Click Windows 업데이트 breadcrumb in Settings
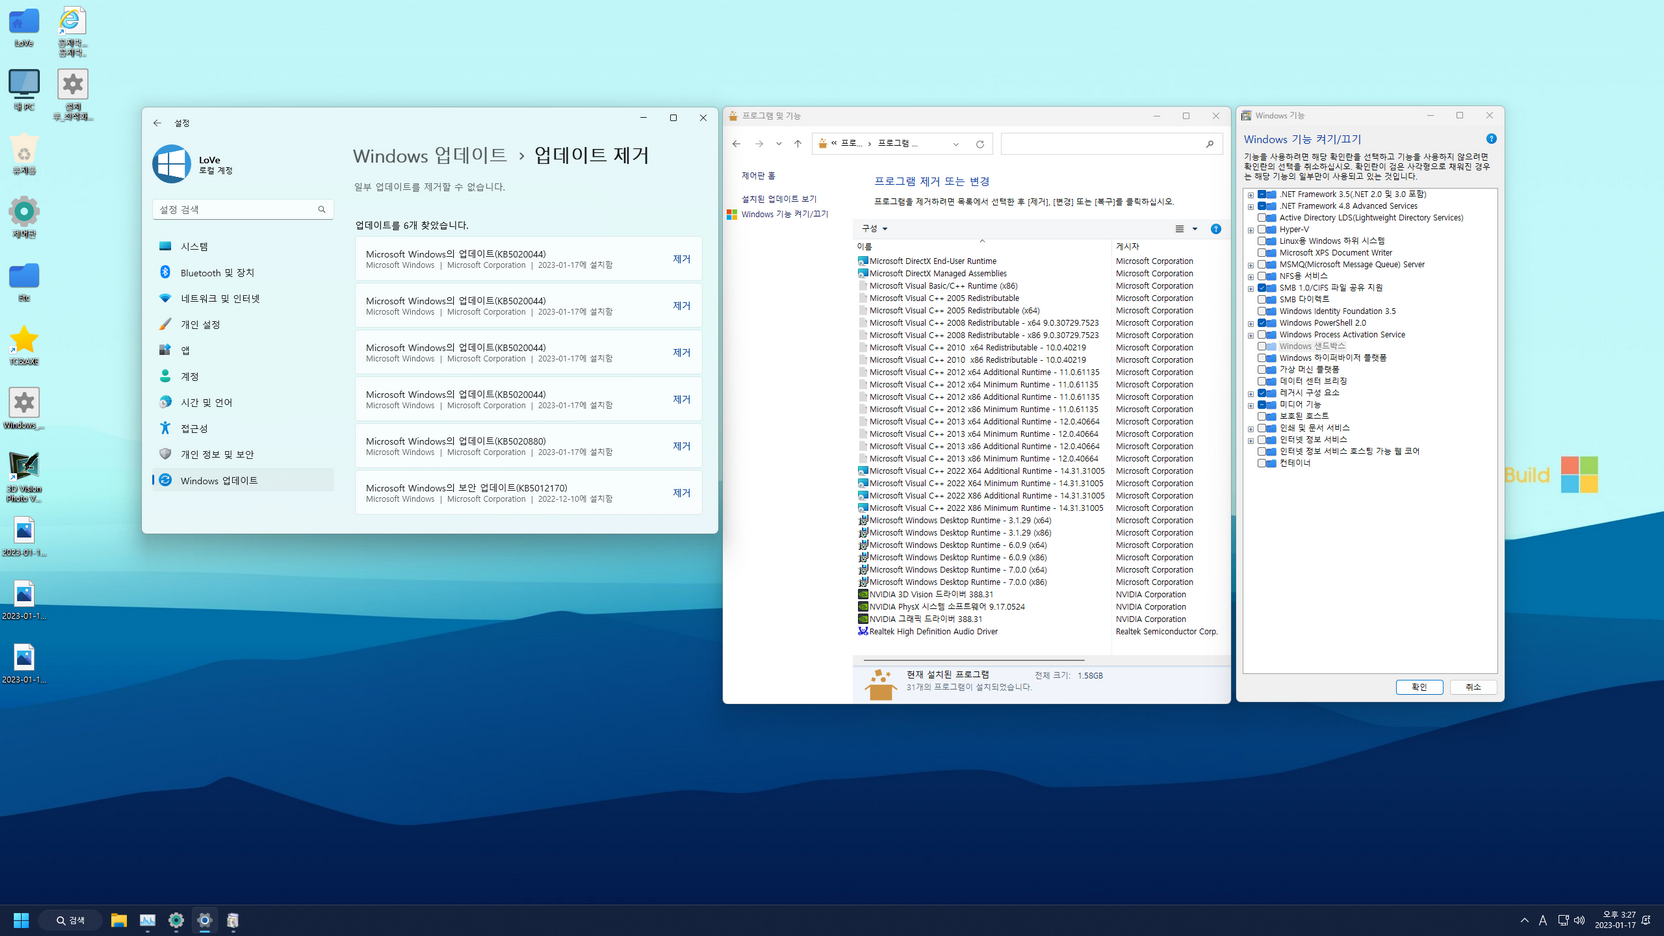Image resolution: width=1664 pixels, height=936 pixels. [430, 156]
